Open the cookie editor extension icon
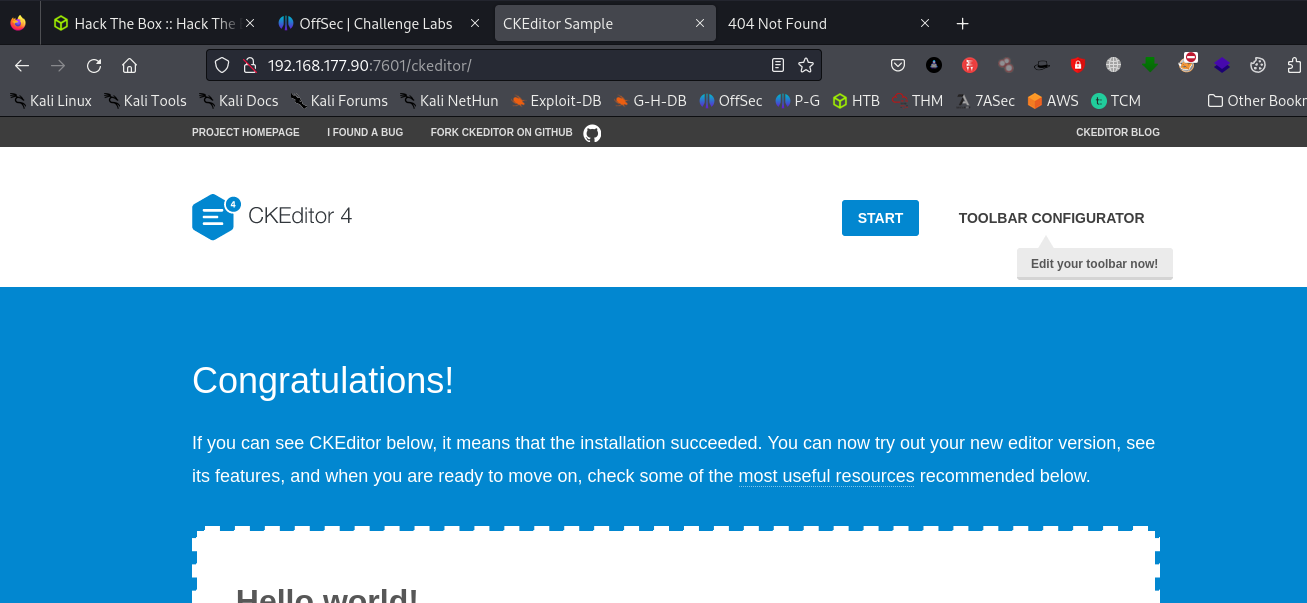 (x=1258, y=66)
